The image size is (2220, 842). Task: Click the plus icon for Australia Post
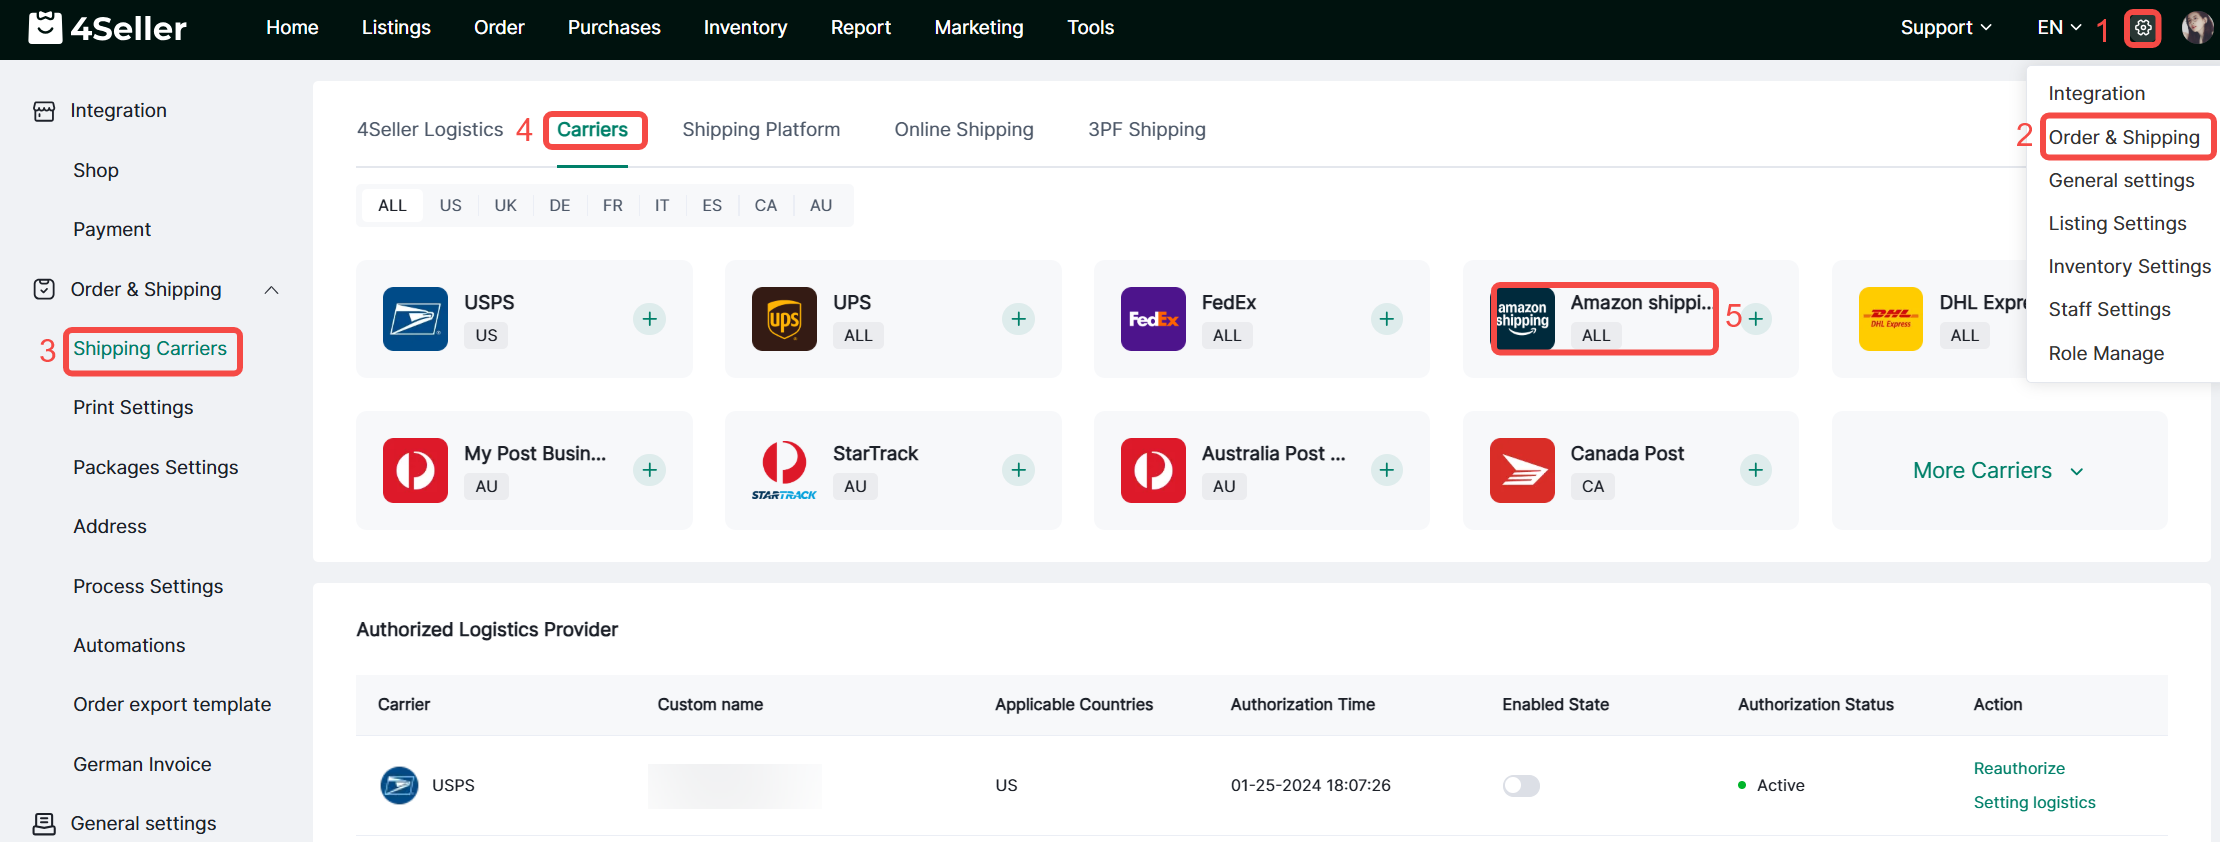point(1386,470)
